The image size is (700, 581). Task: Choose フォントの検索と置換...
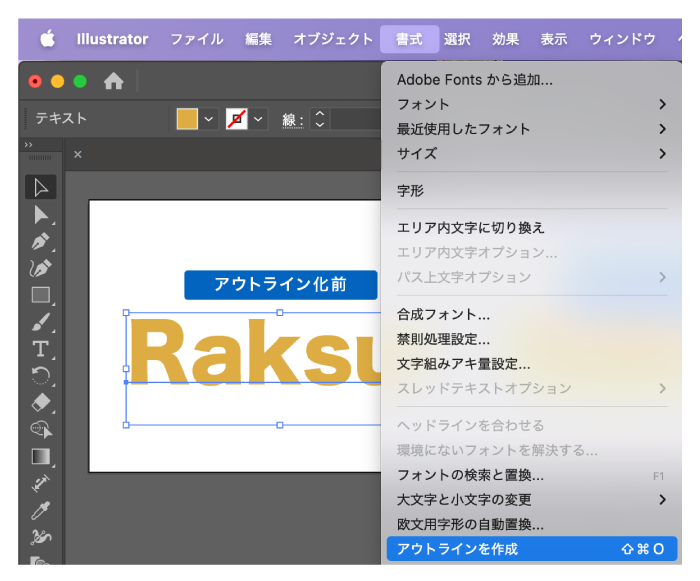click(531, 475)
